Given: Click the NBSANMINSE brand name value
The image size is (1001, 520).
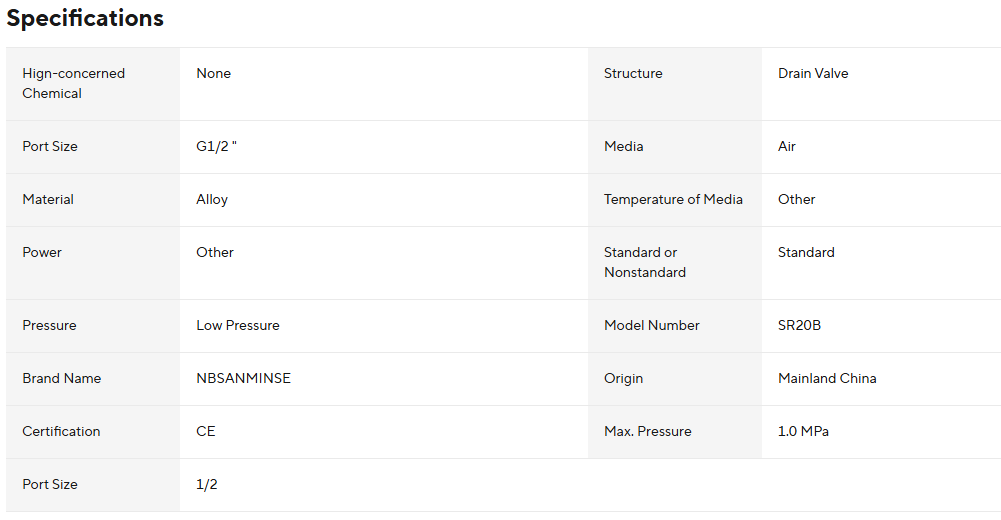Looking at the screenshot, I should pos(243,378).
